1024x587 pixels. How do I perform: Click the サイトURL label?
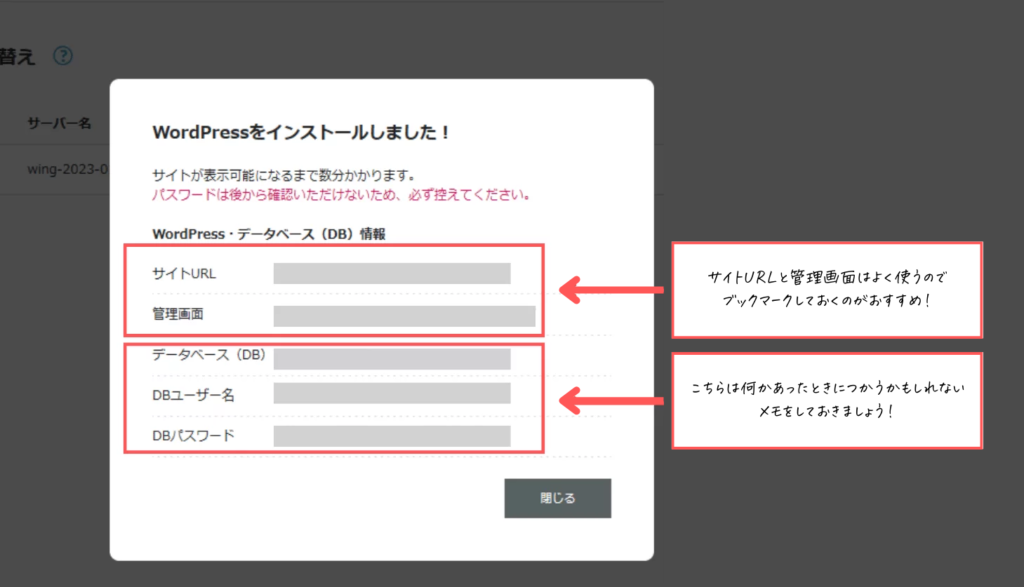point(184,274)
